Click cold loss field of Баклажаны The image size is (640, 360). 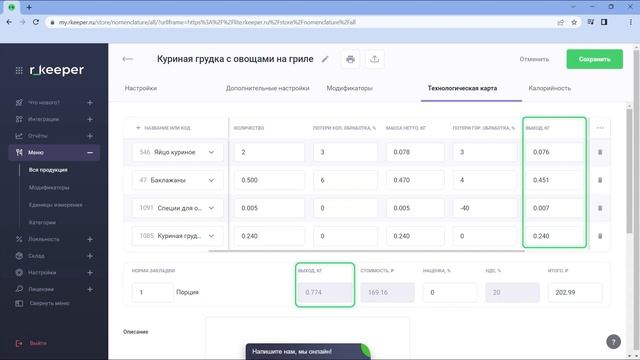(345, 180)
